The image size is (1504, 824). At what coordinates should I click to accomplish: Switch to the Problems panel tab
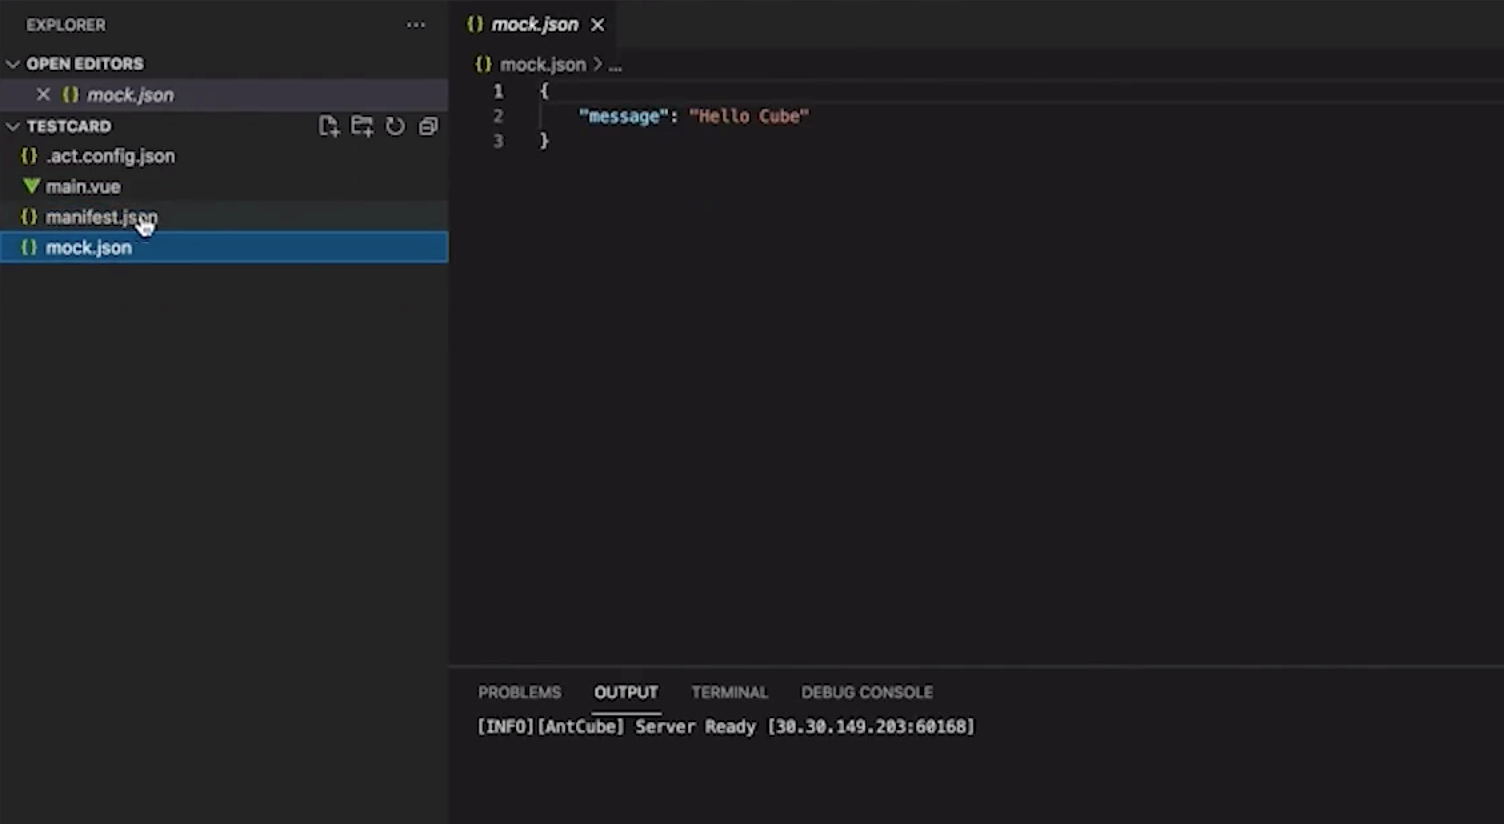click(x=519, y=692)
